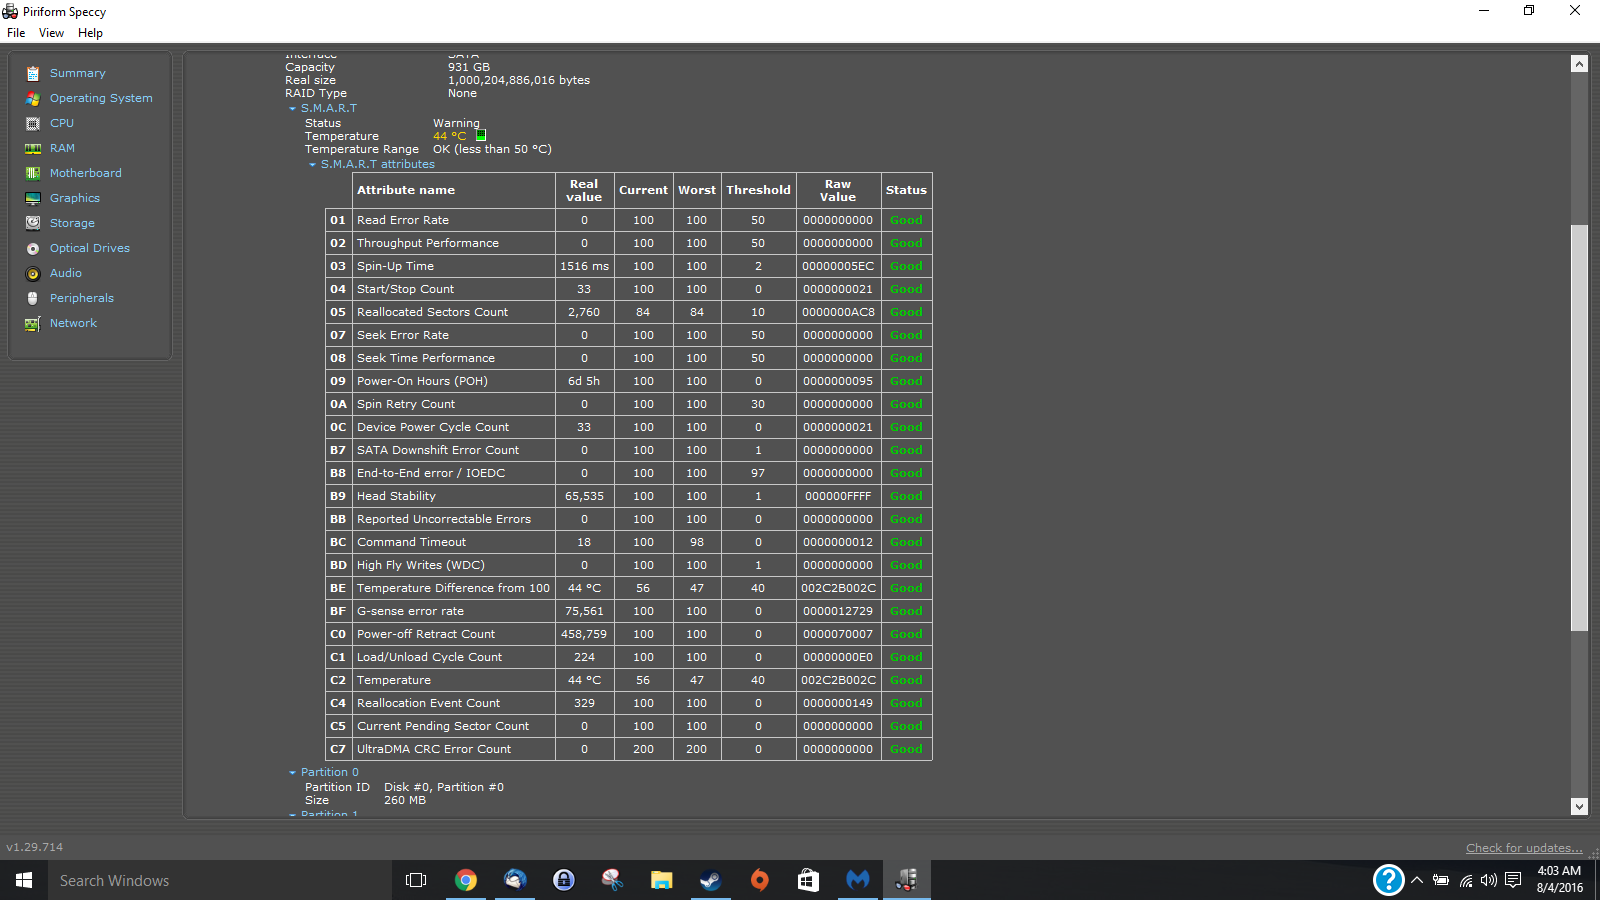Open the File menu

(16, 33)
